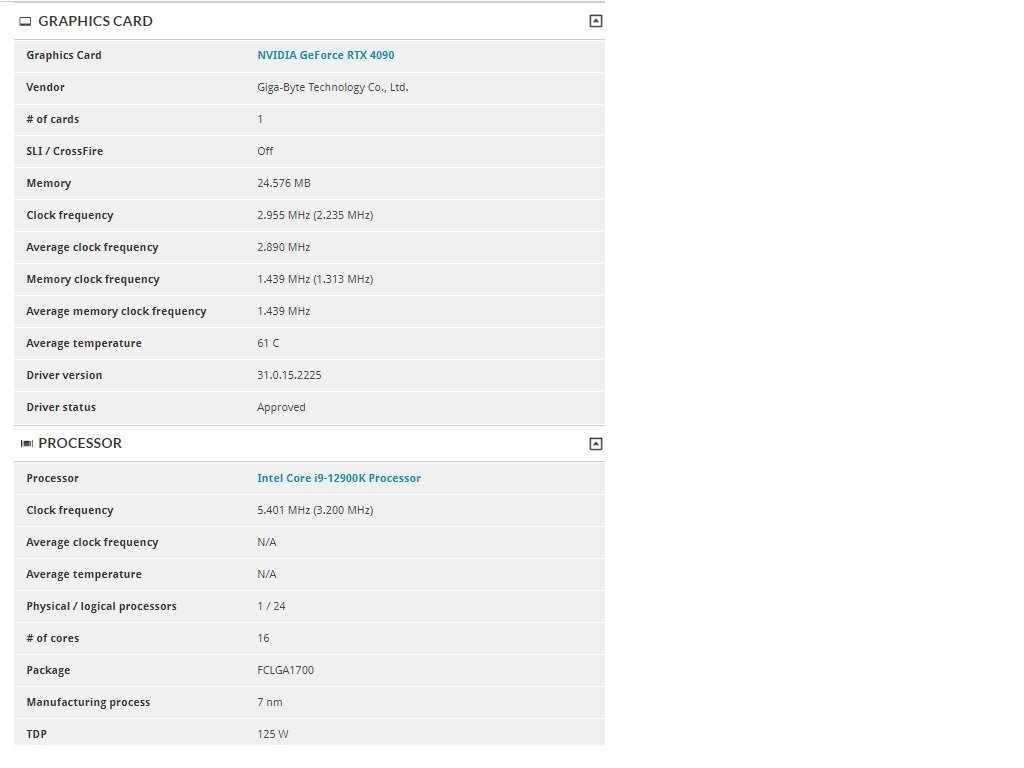Select GPU clock value 2.955 MHz (2.235 MHz)

[x=315, y=216]
